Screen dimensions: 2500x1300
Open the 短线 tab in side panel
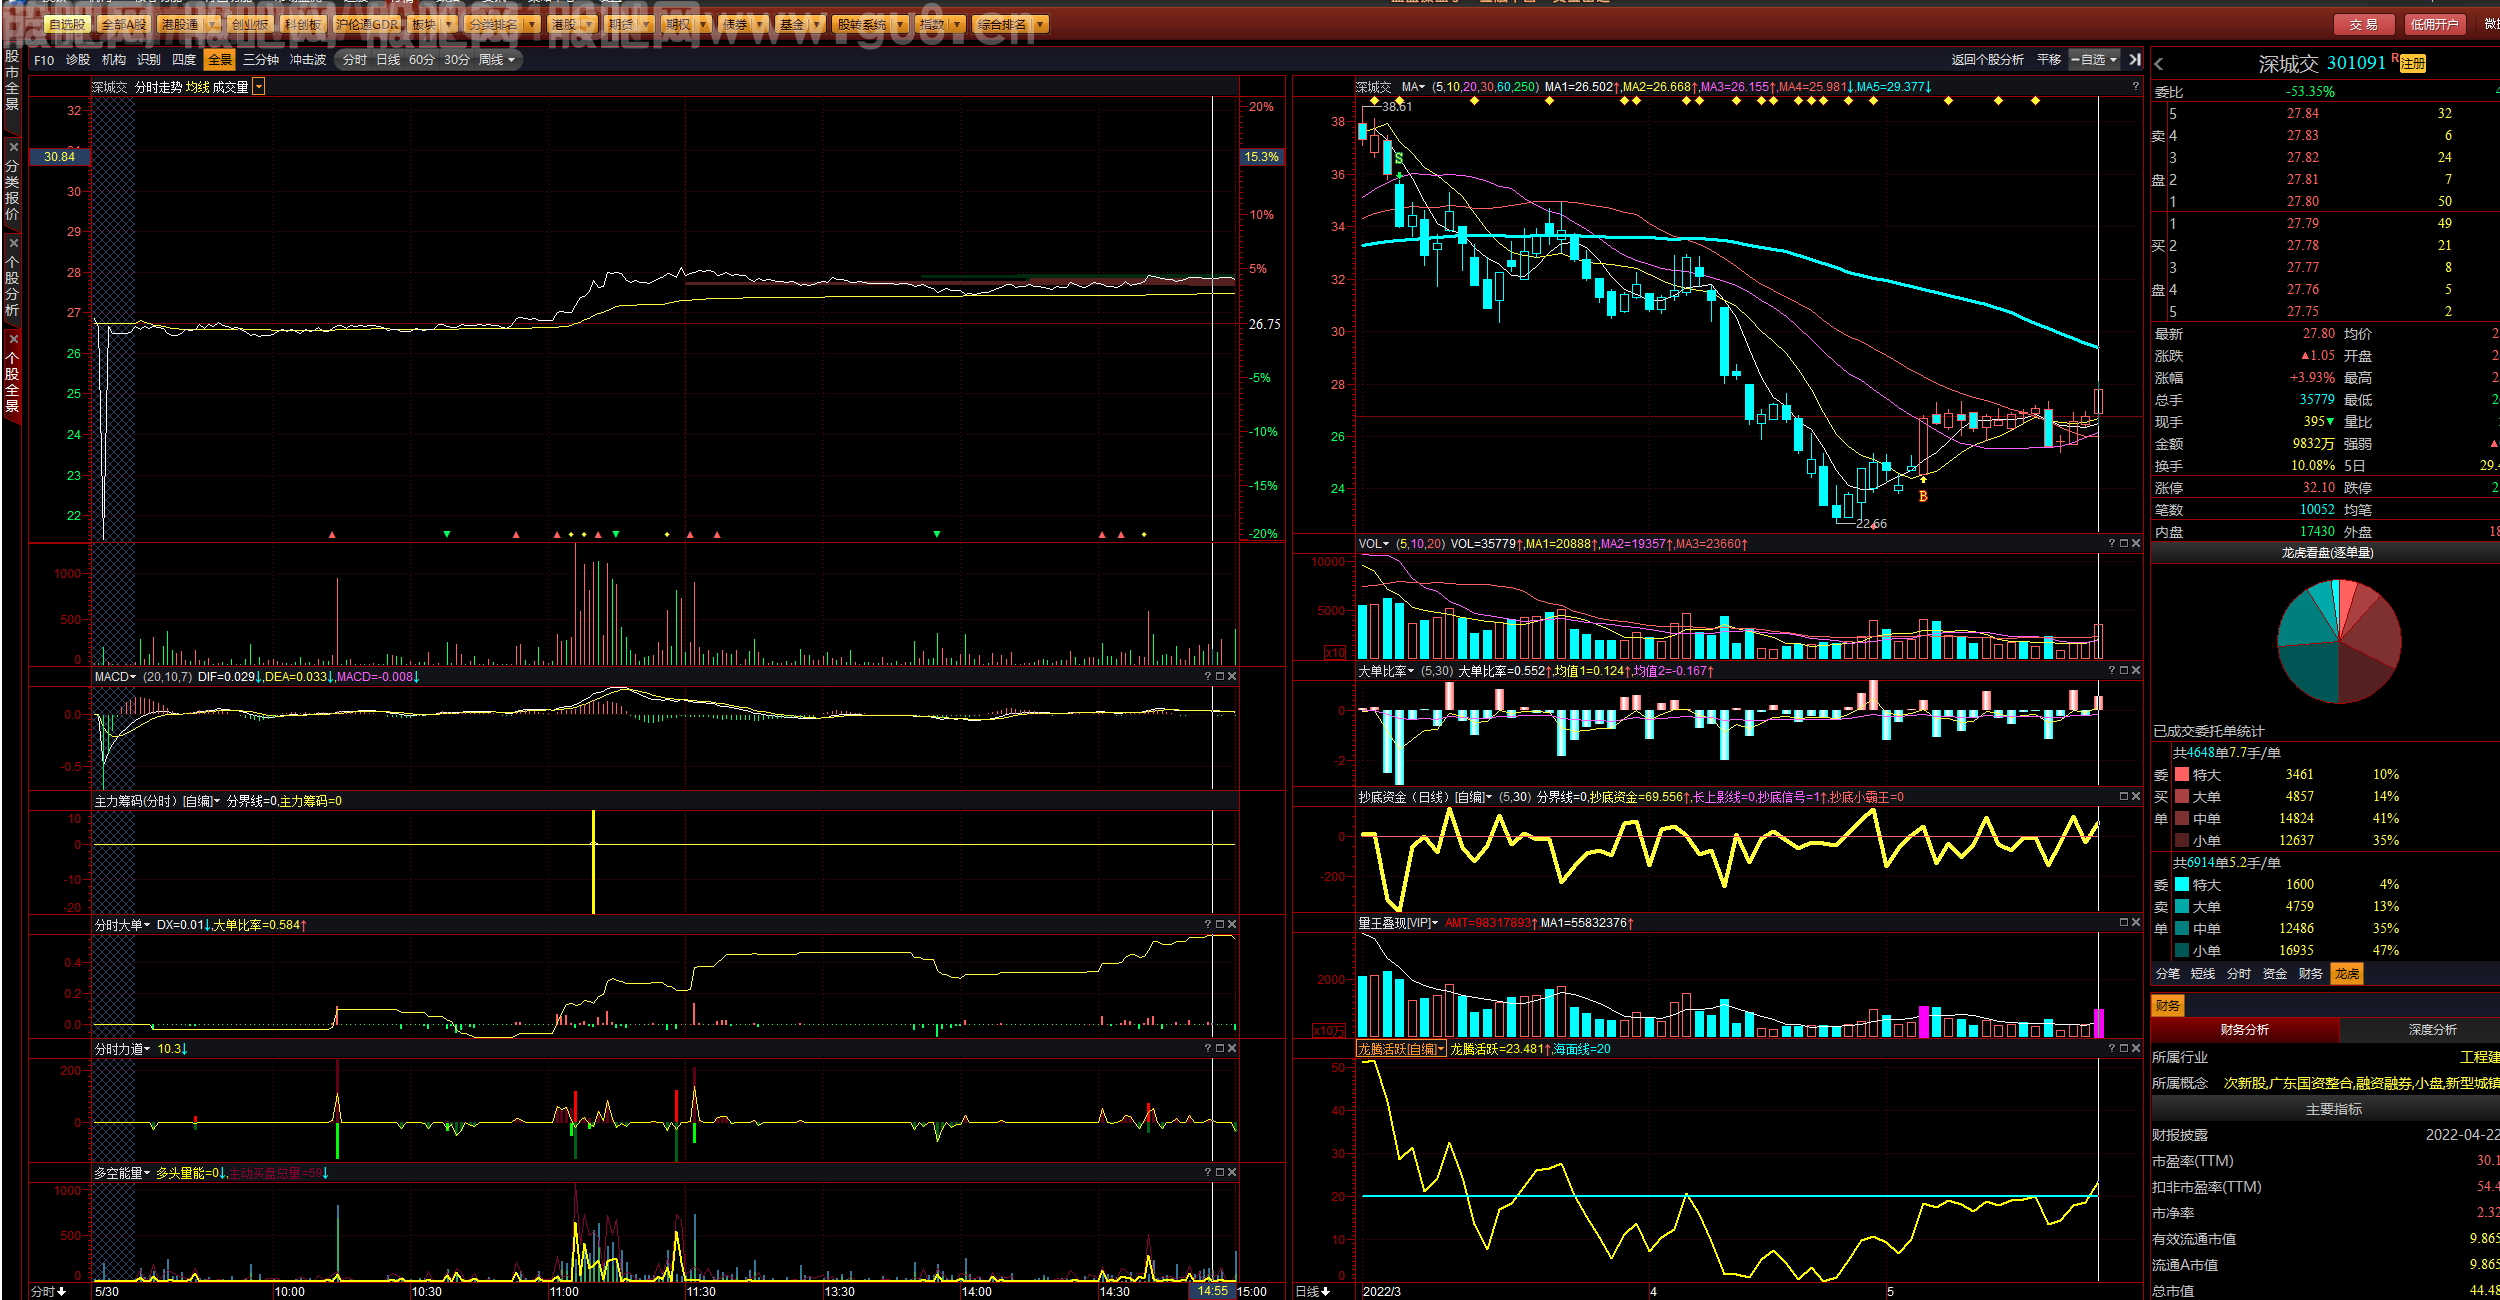(2203, 974)
